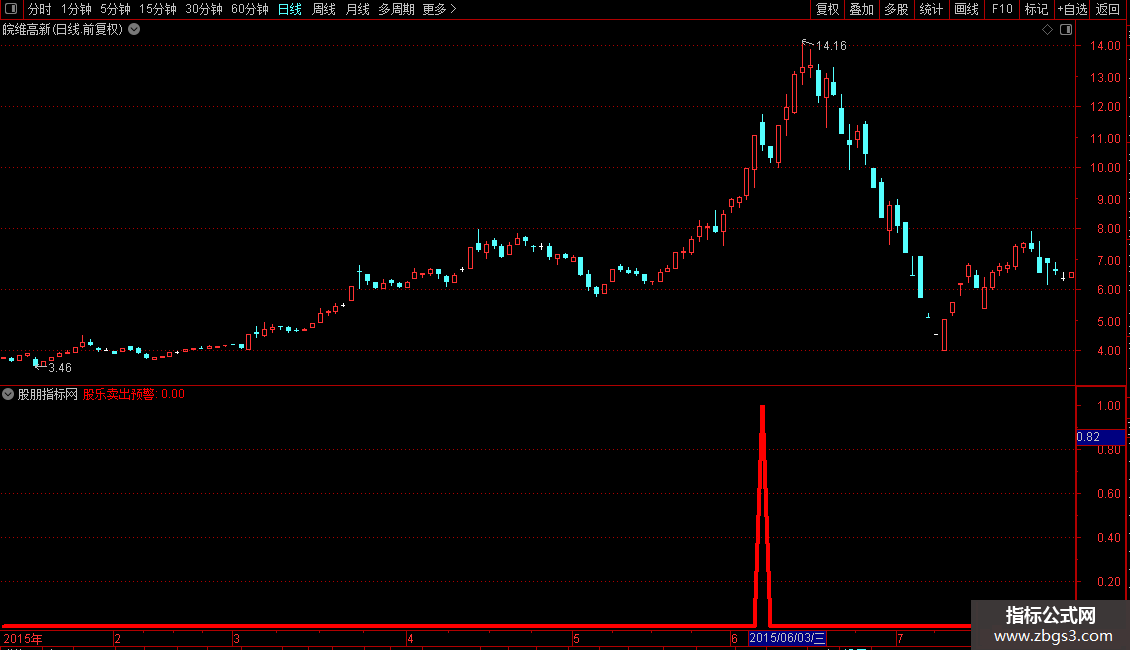The image size is (1130, 650).
Task: Toggle the right info panel icon
Action: [x=1066, y=30]
